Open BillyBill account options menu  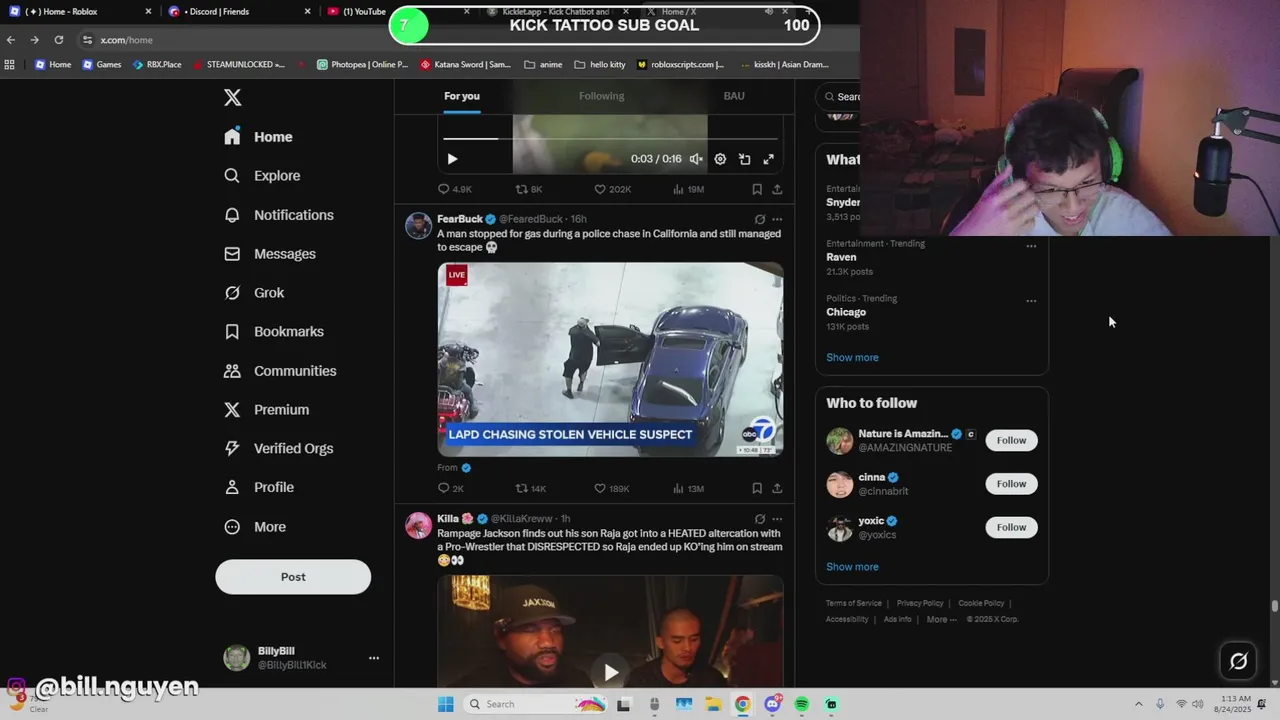pos(373,658)
